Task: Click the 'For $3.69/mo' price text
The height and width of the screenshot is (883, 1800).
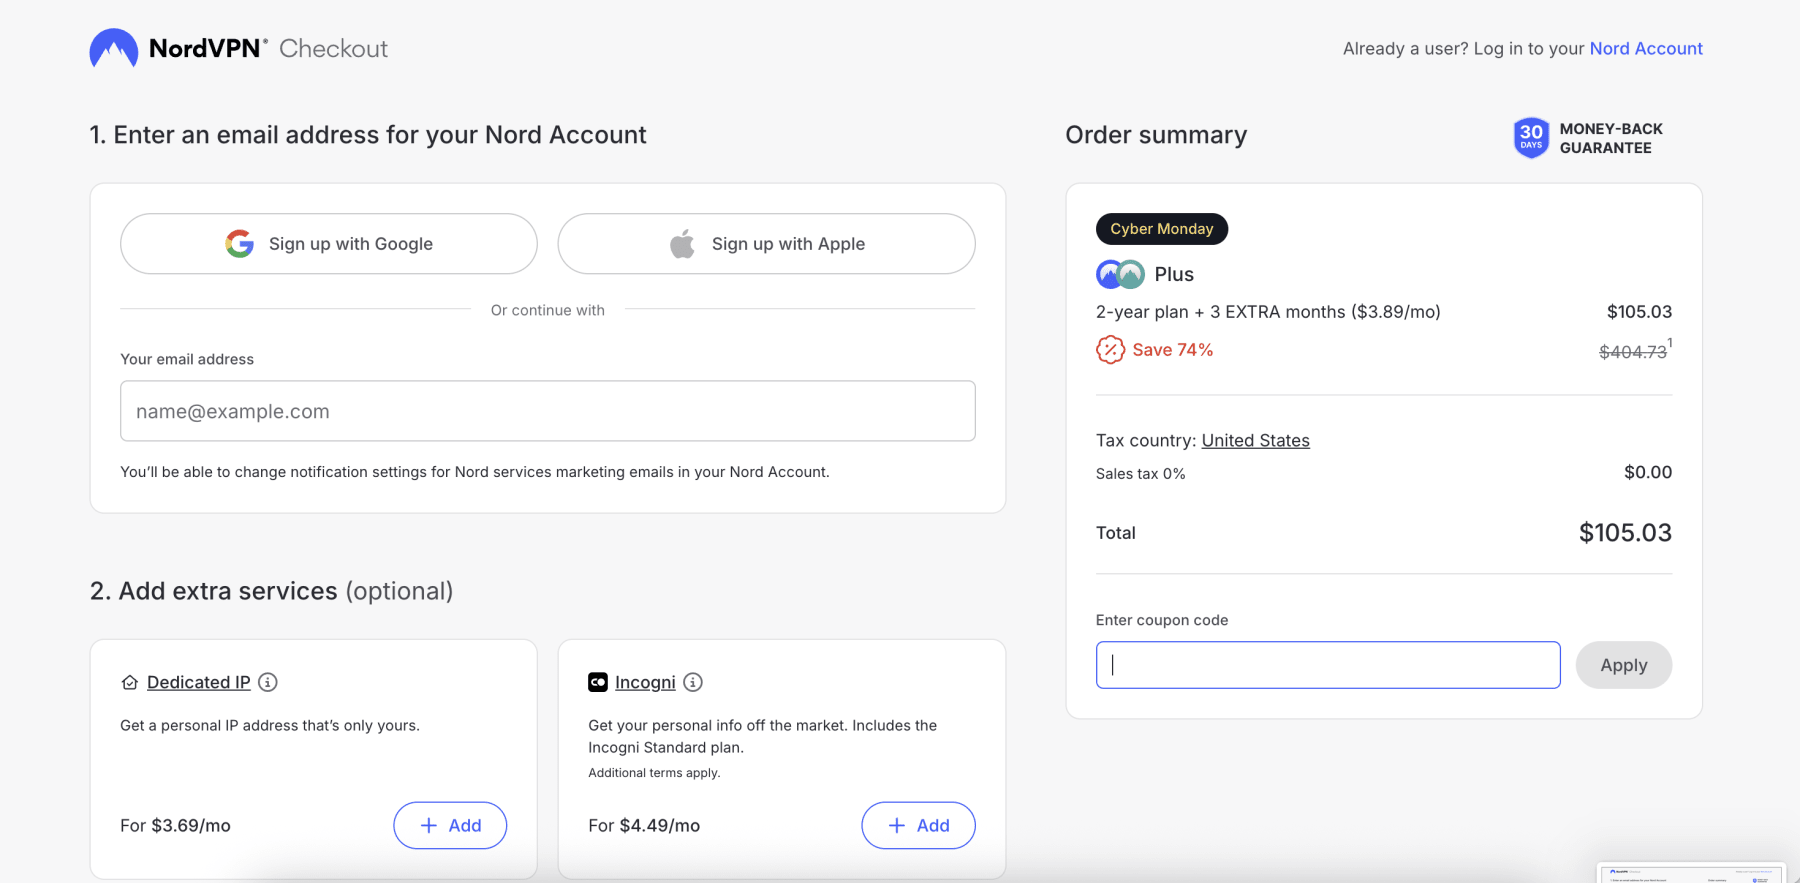Action: [x=175, y=825]
